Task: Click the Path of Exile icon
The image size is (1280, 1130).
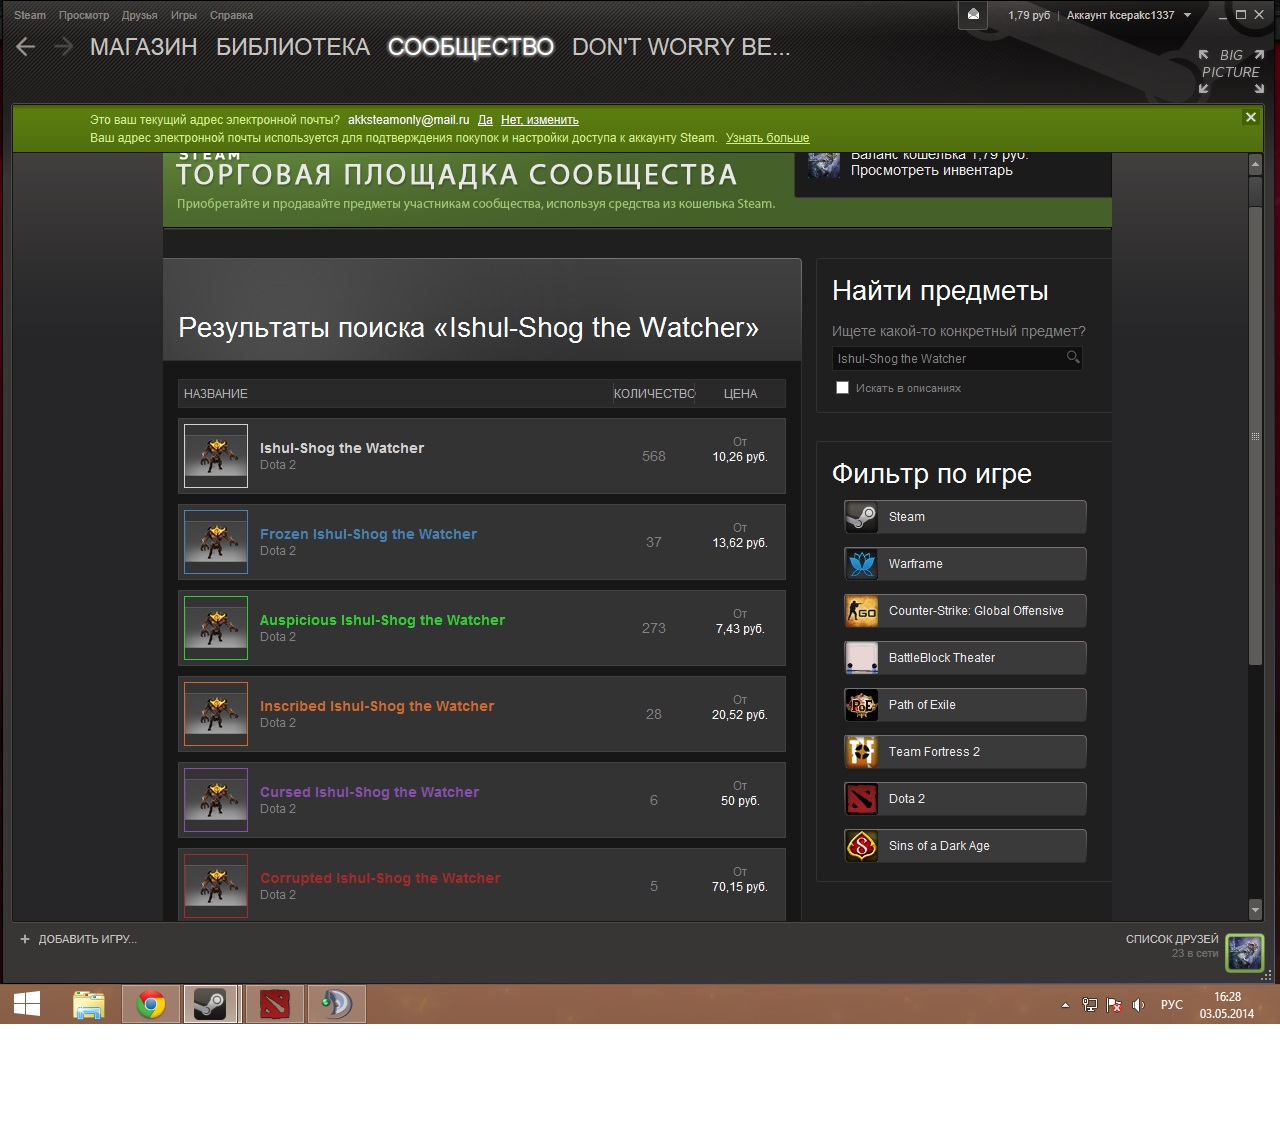Action: (862, 705)
